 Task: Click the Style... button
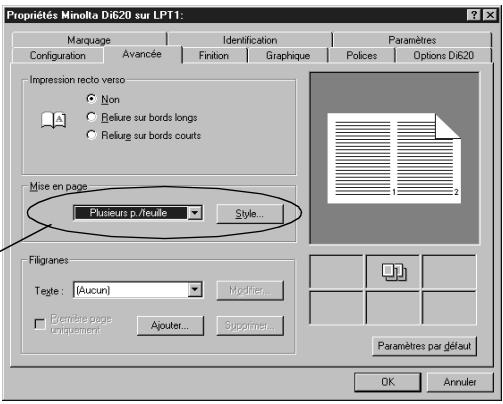[x=250, y=214]
